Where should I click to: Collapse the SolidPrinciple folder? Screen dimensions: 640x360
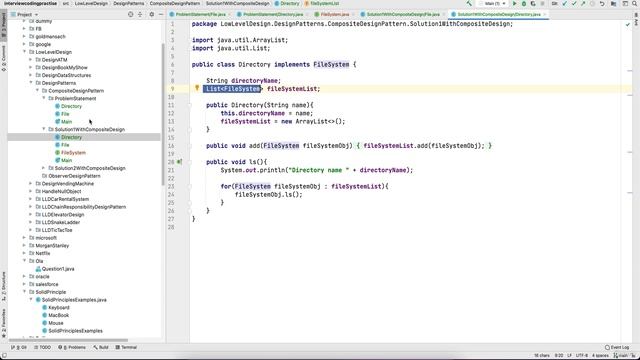[24, 292]
